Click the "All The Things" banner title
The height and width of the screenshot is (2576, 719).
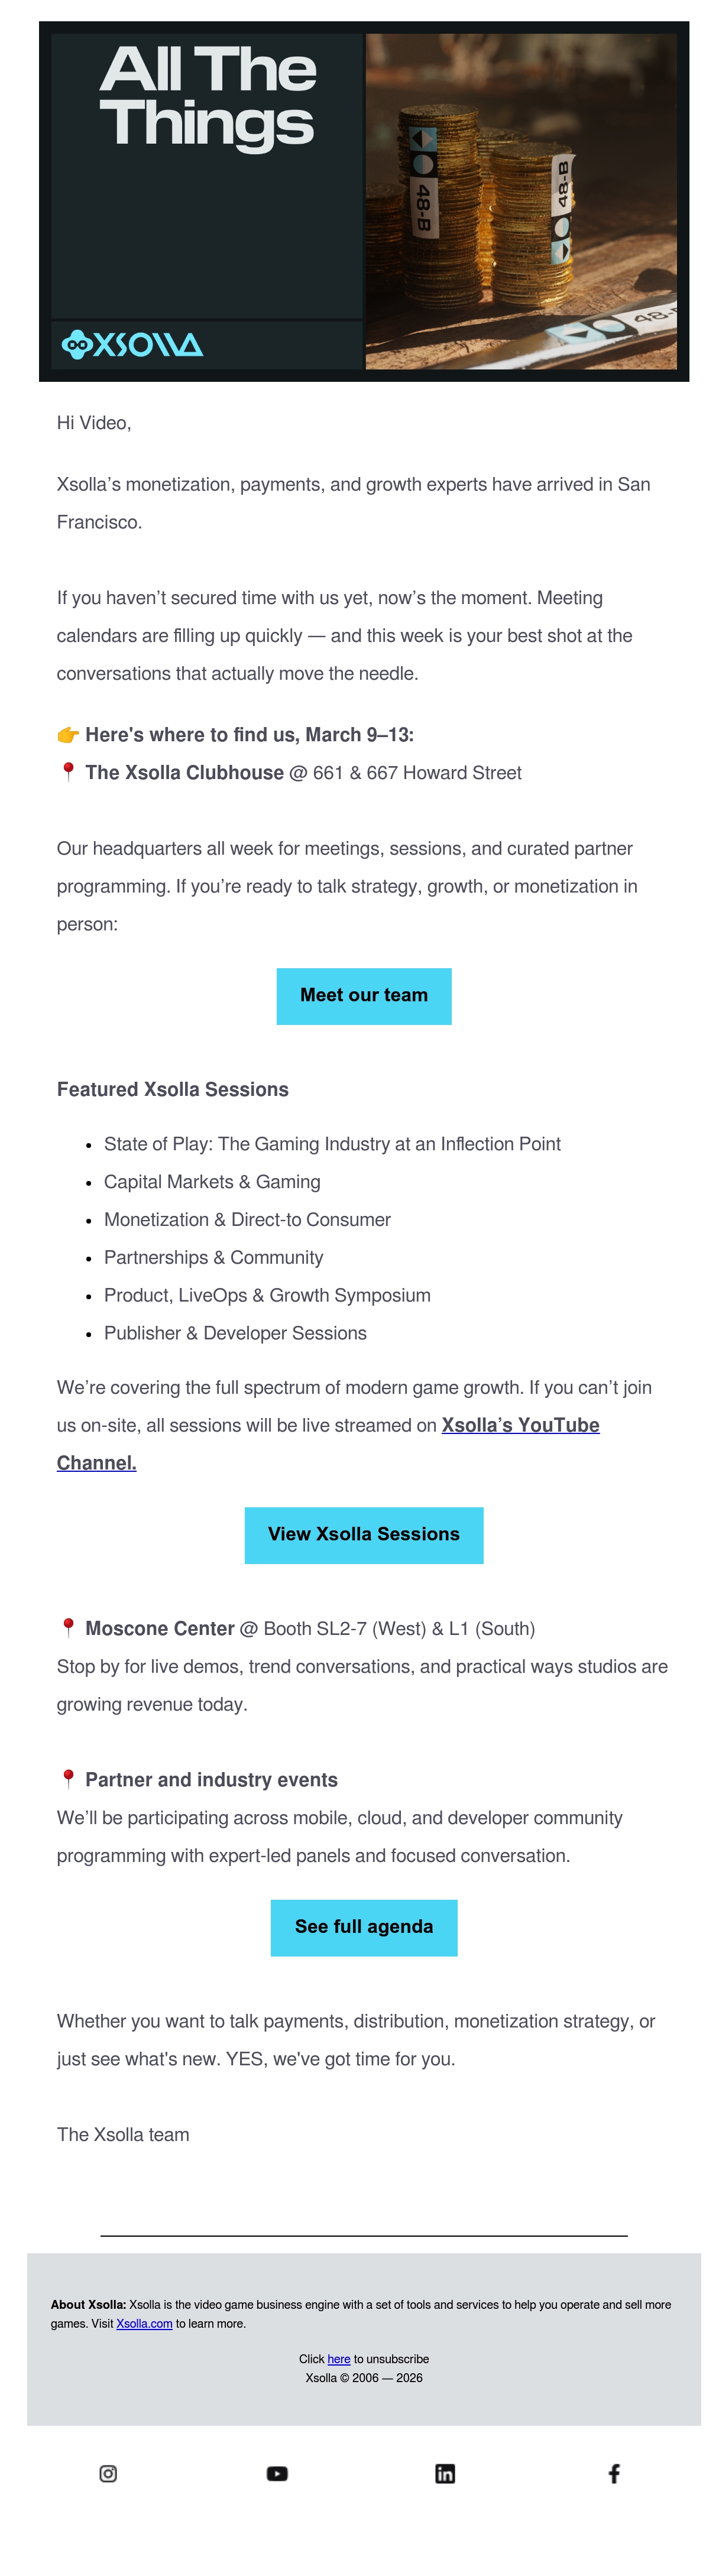coord(208,96)
